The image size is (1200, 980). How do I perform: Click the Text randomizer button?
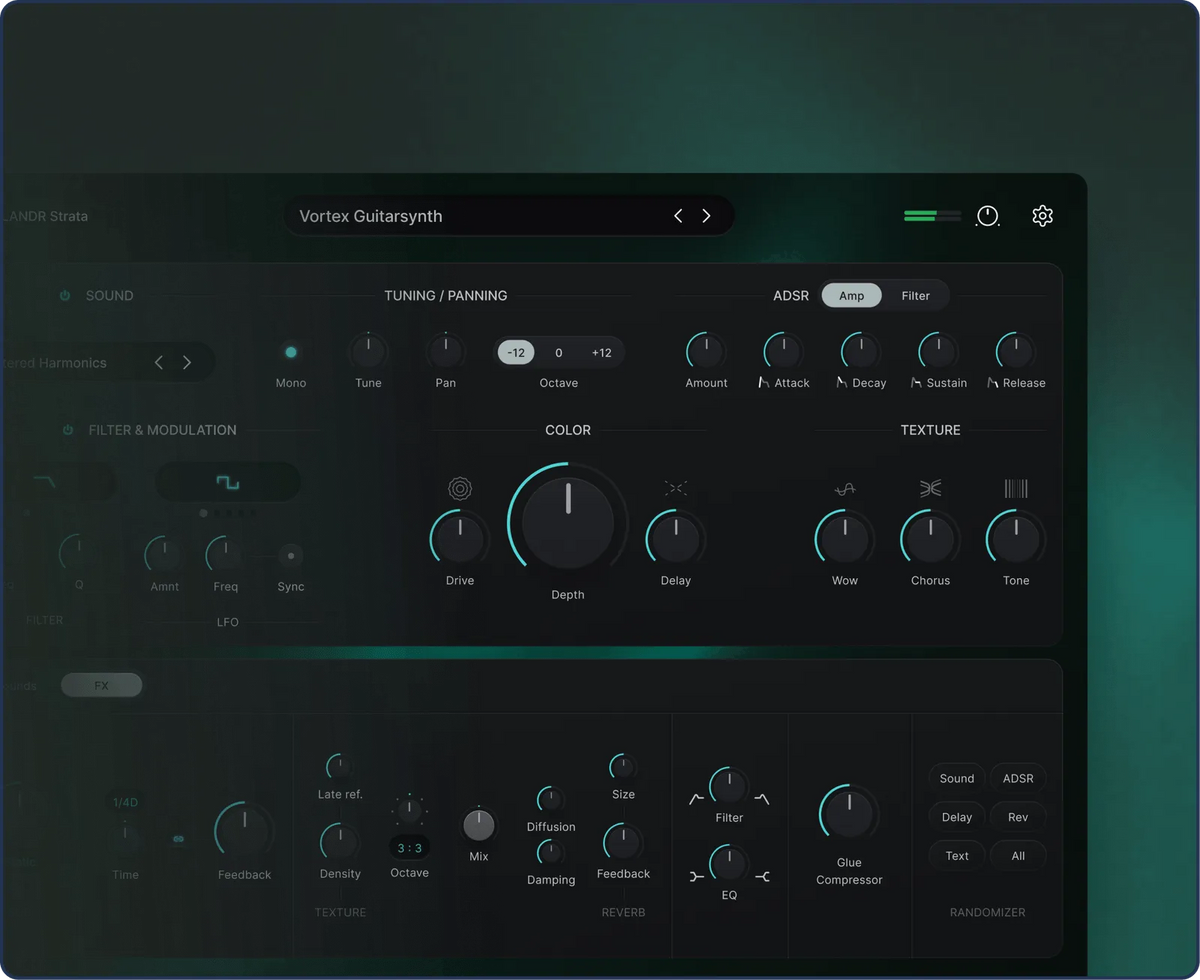click(957, 856)
